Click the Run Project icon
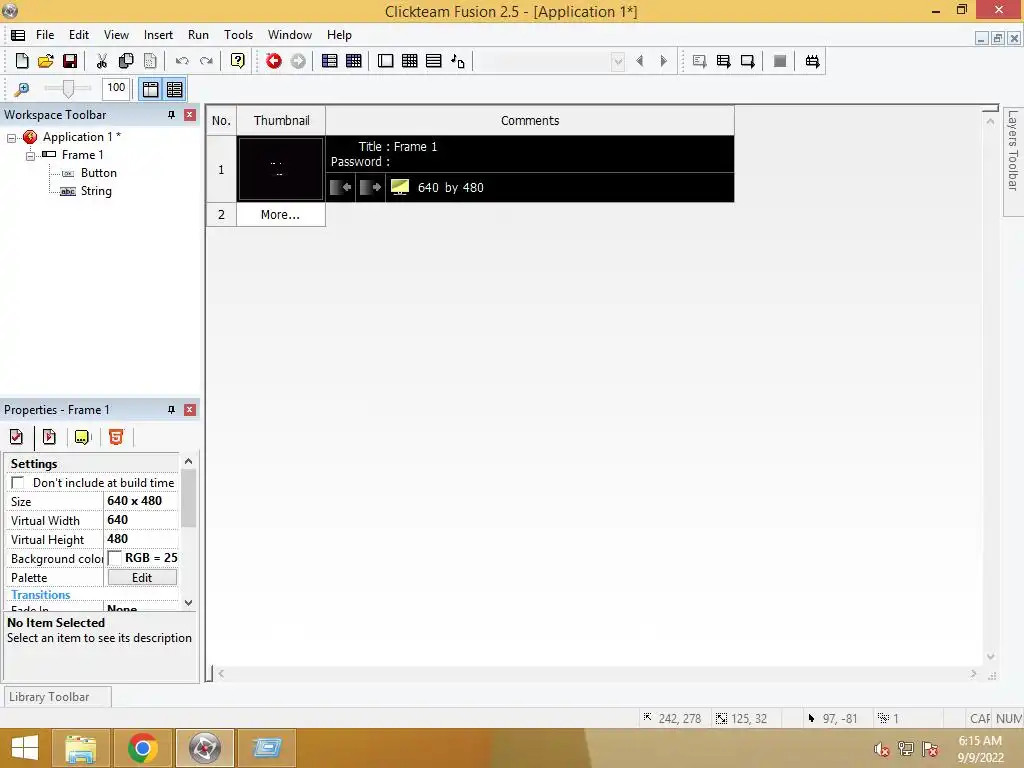Screen dimensions: 1024x768 coord(699,61)
